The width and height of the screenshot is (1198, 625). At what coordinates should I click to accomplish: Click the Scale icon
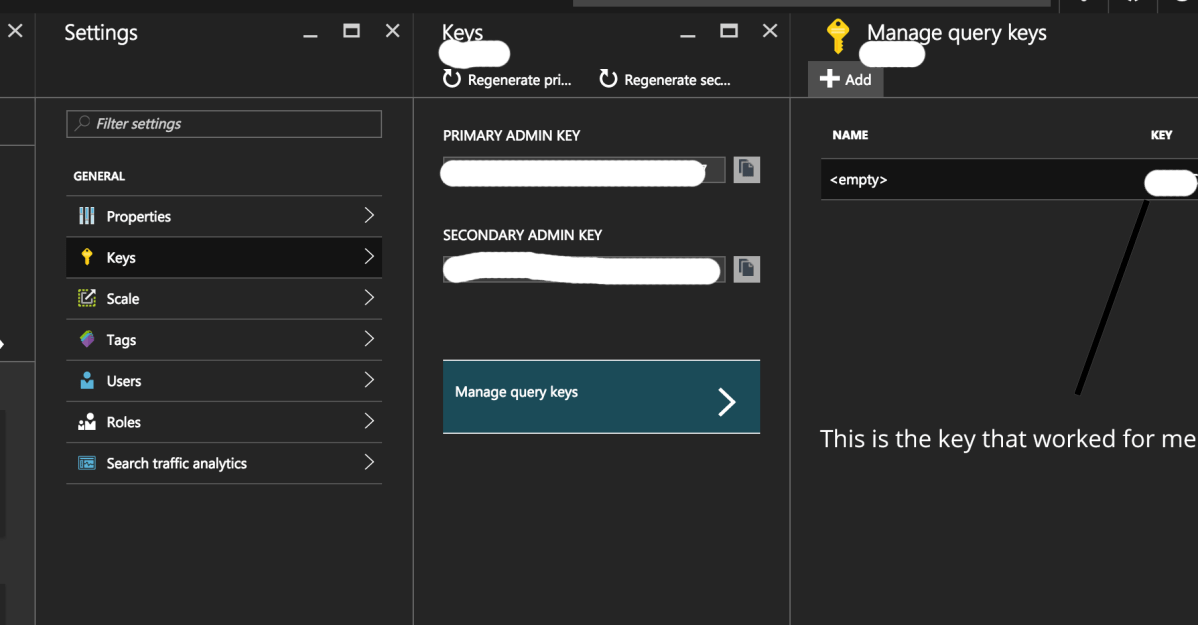click(87, 298)
